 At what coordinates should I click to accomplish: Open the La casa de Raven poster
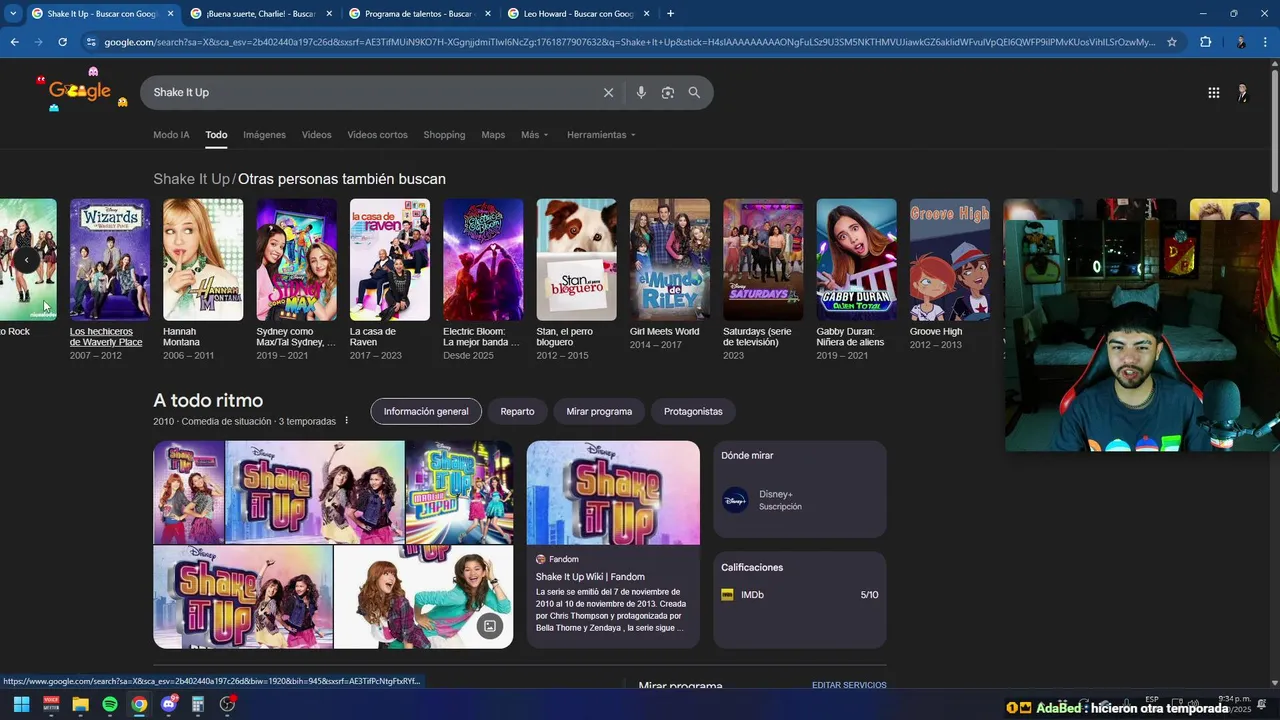(390, 260)
